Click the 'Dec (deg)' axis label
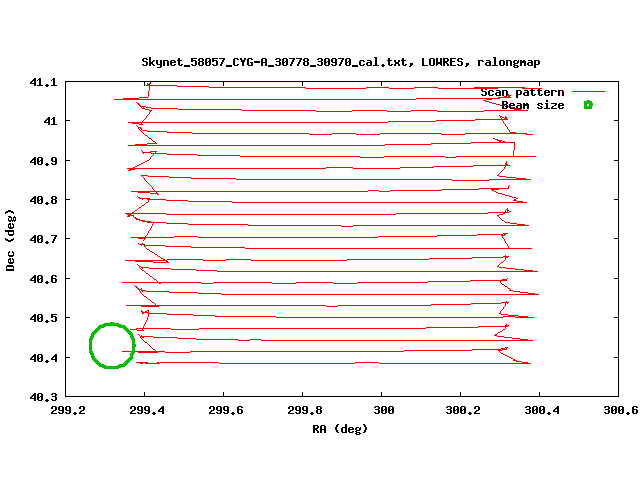Image resolution: width=640 pixels, height=480 pixels. pyautogui.click(x=10, y=240)
